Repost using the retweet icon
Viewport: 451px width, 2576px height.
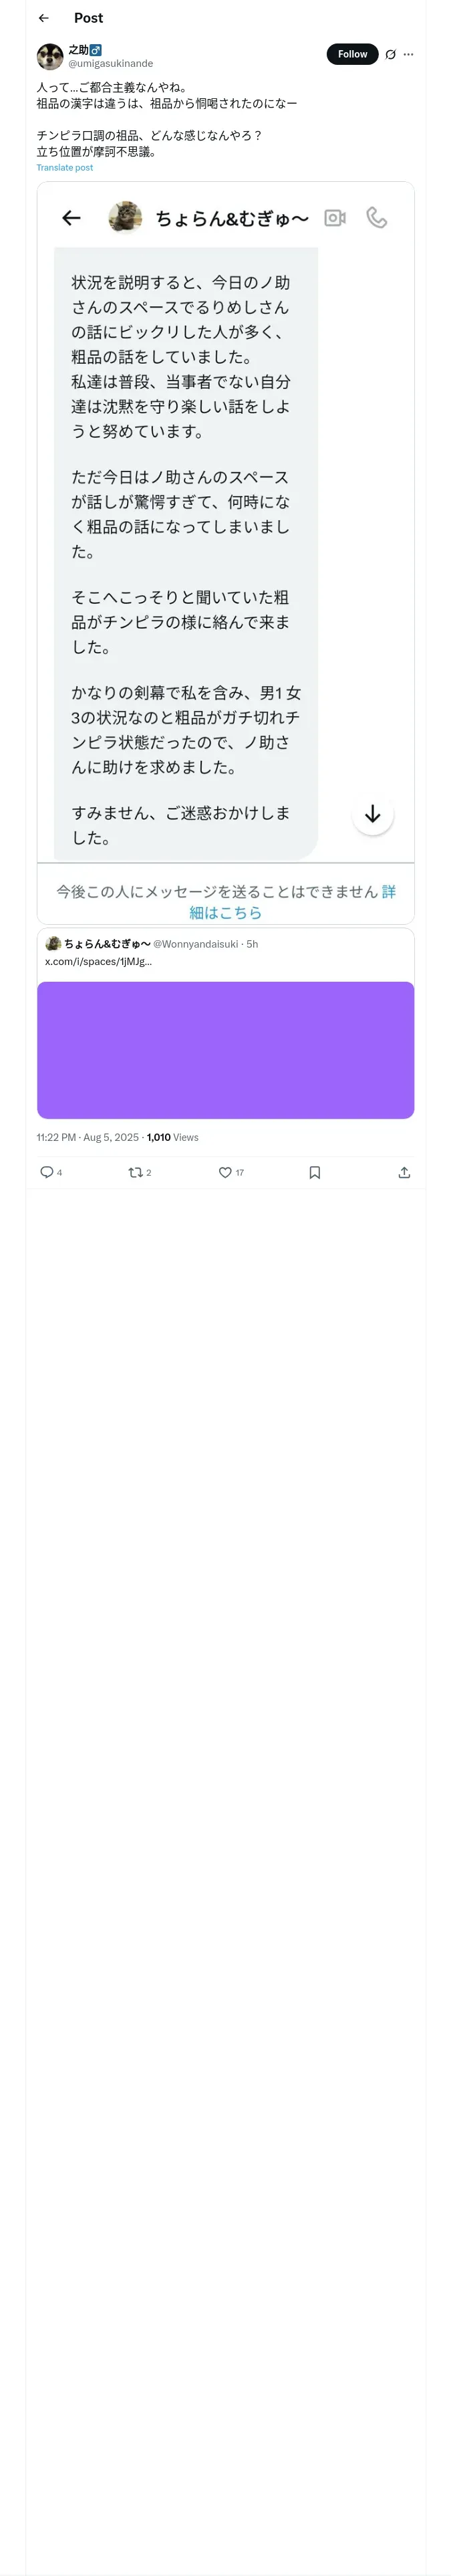(x=135, y=1172)
